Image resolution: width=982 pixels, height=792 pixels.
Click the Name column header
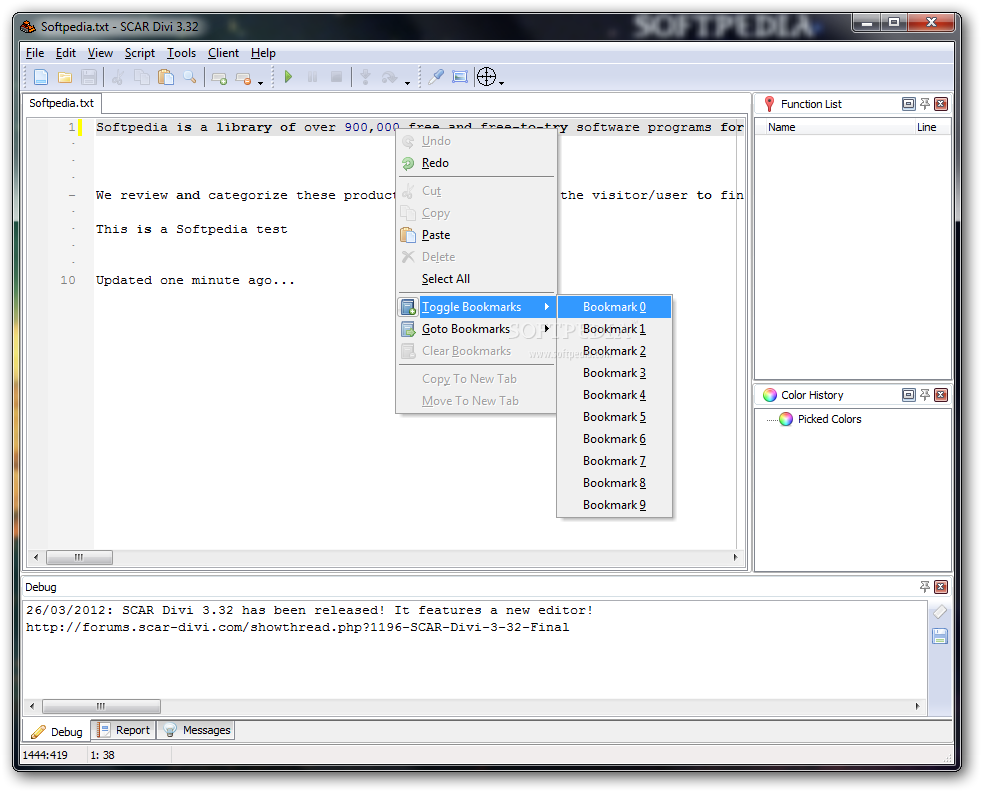point(833,127)
